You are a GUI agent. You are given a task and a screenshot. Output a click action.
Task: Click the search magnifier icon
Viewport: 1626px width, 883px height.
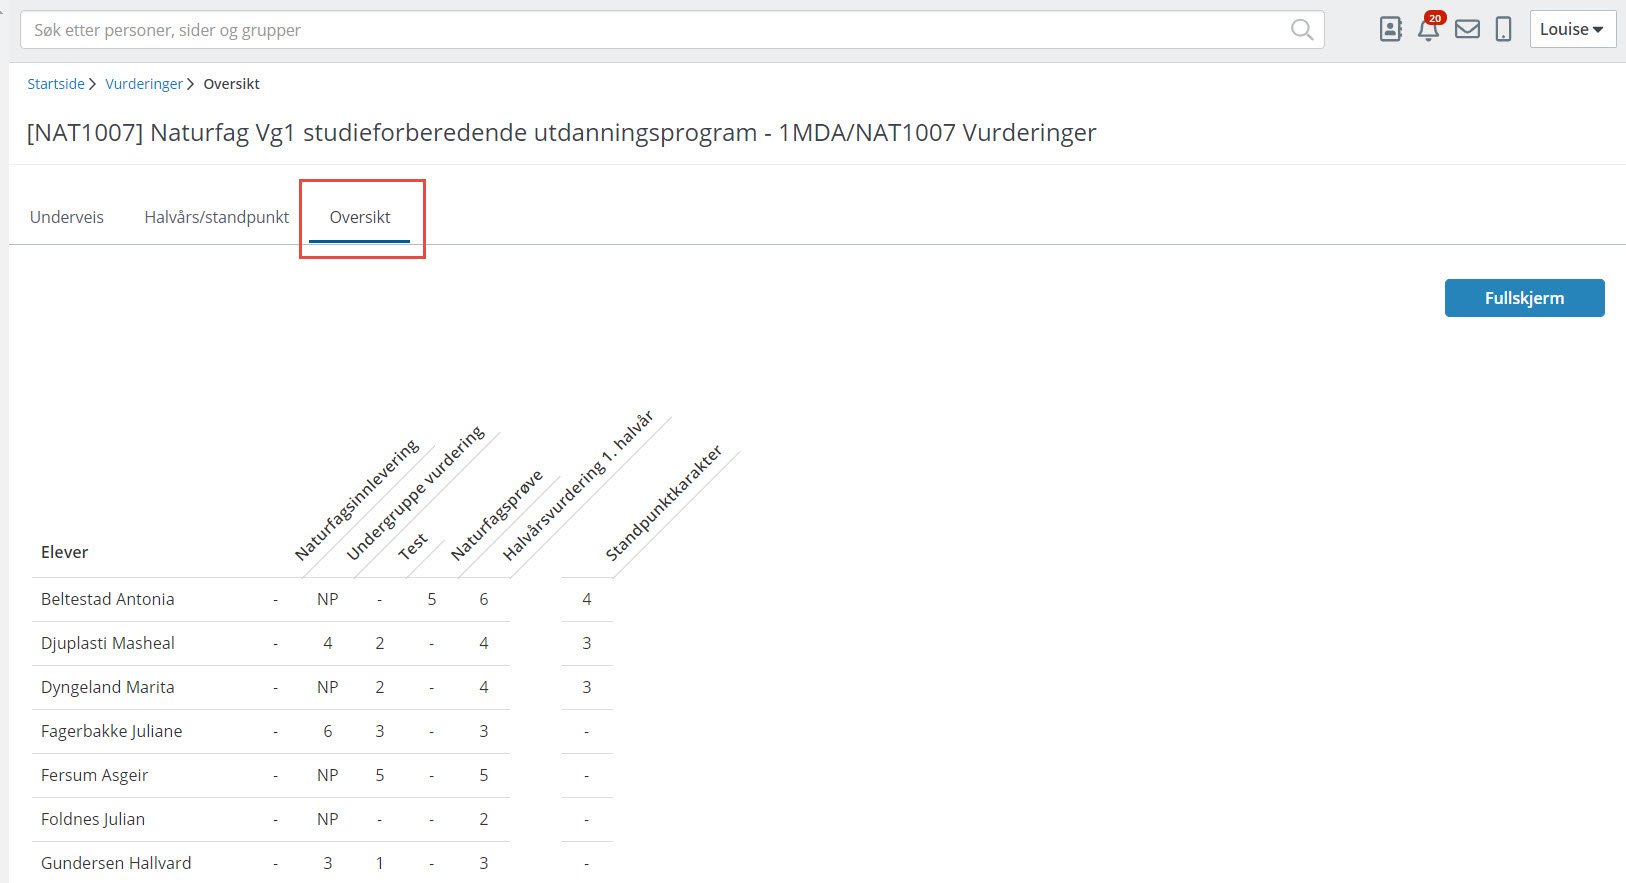click(1301, 30)
